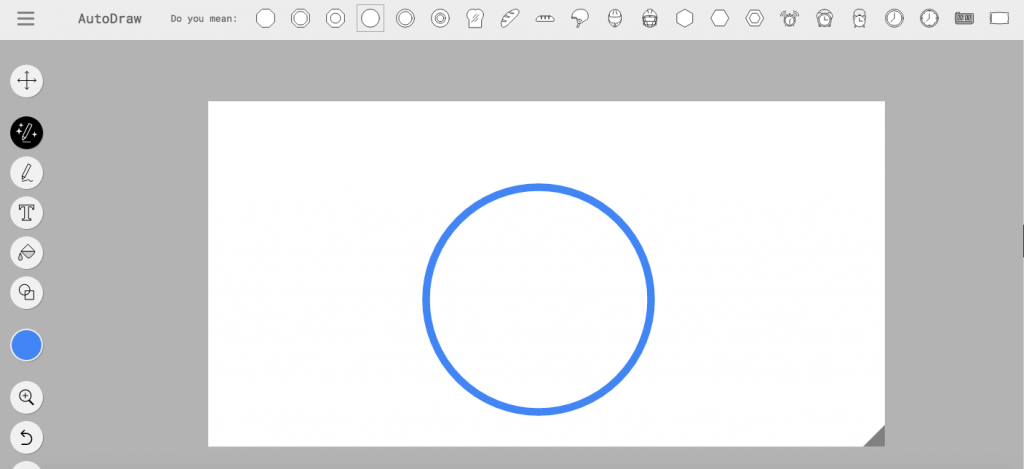Choose the hexagon nut with inner hexagon
This screenshot has height=469, width=1024.
(755, 18)
